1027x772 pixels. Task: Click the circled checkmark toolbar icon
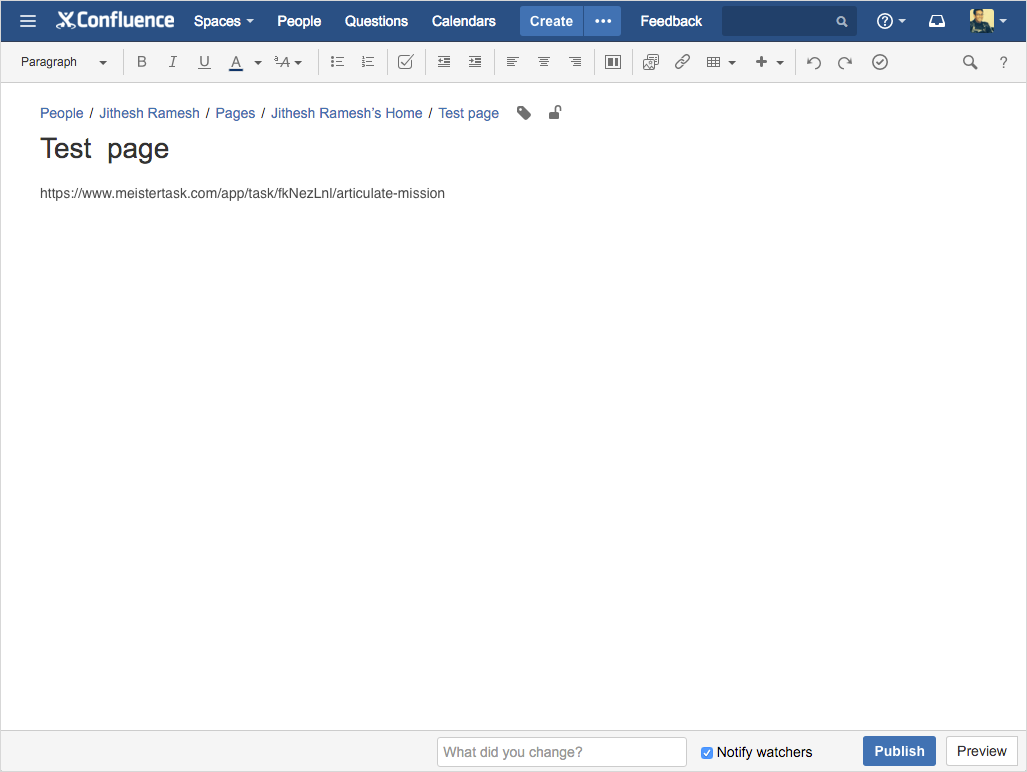pyautogui.click(x=880, y=62)
